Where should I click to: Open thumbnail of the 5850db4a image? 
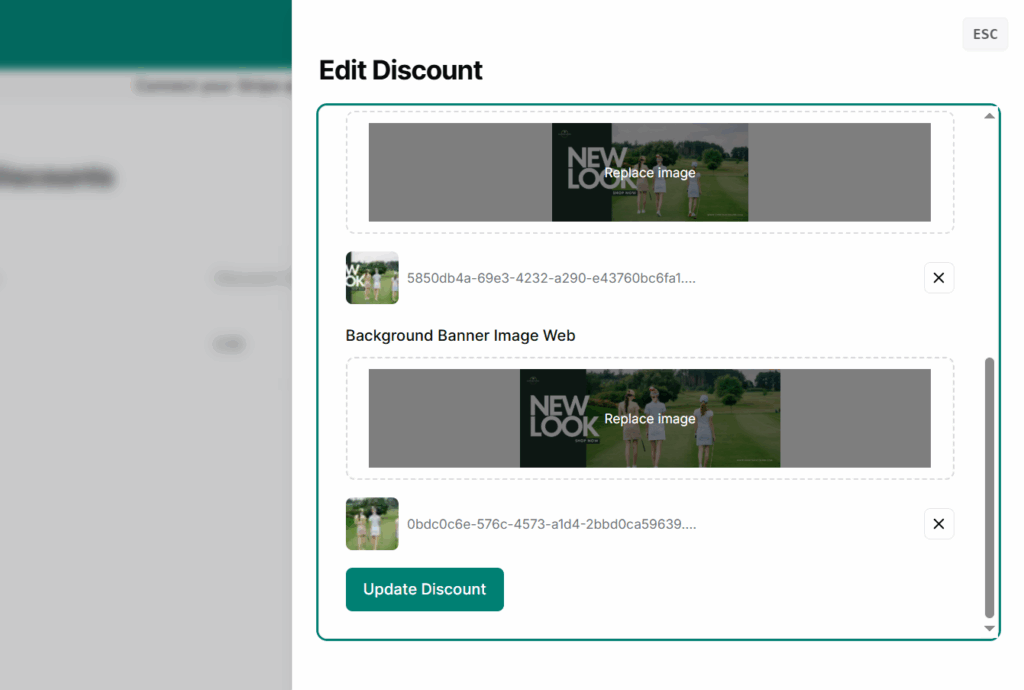pyautogui.click(x=372, y=278)
